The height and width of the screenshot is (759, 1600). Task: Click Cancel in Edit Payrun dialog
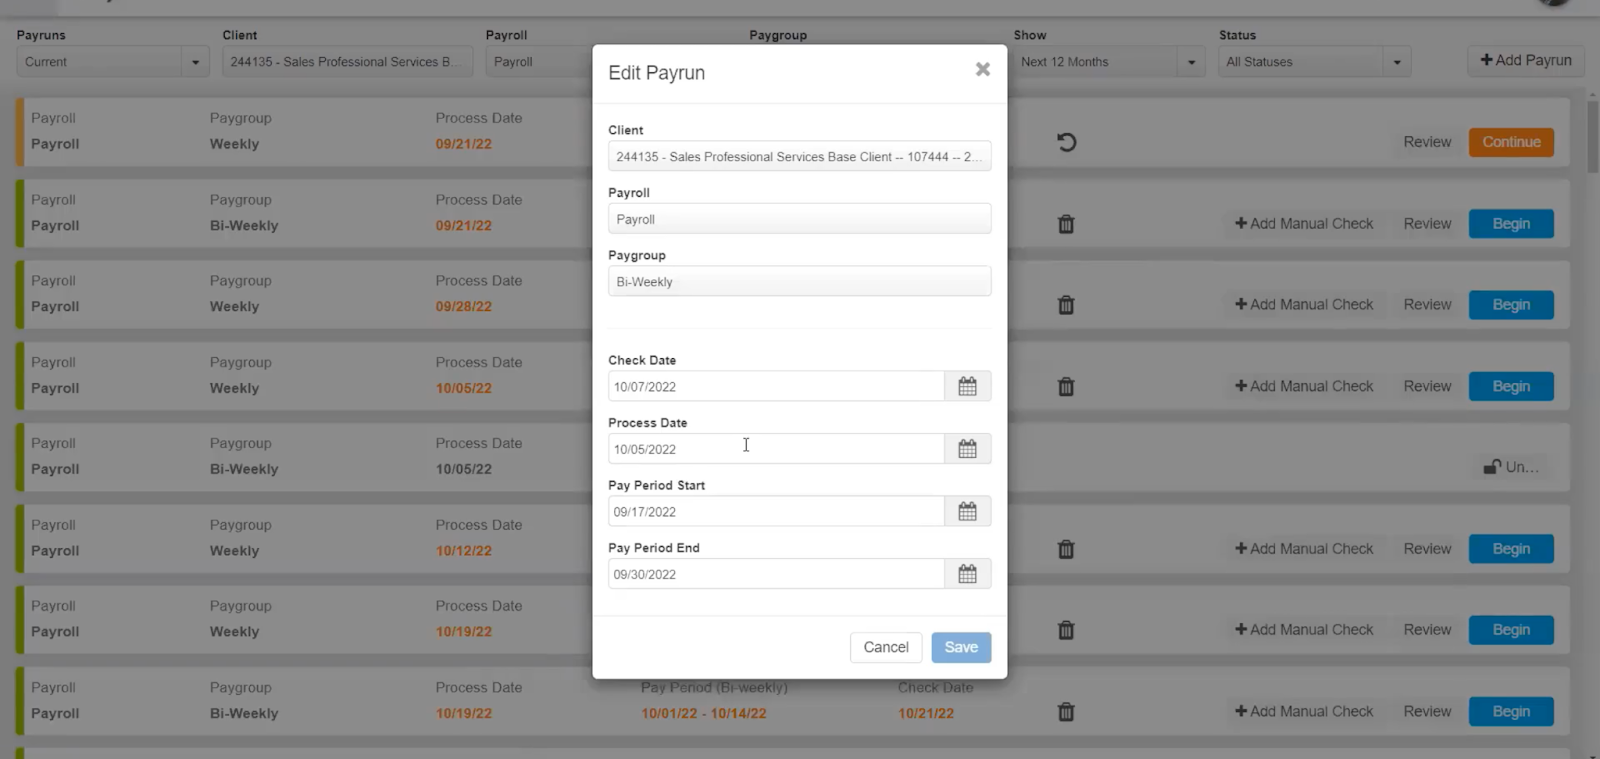pyautogui.click(x=886, y=647)
